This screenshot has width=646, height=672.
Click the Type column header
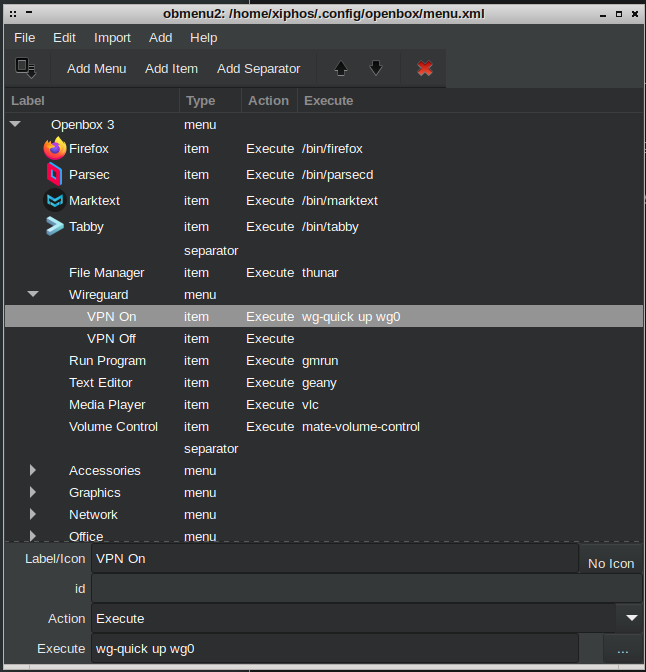tap(210, 101)
